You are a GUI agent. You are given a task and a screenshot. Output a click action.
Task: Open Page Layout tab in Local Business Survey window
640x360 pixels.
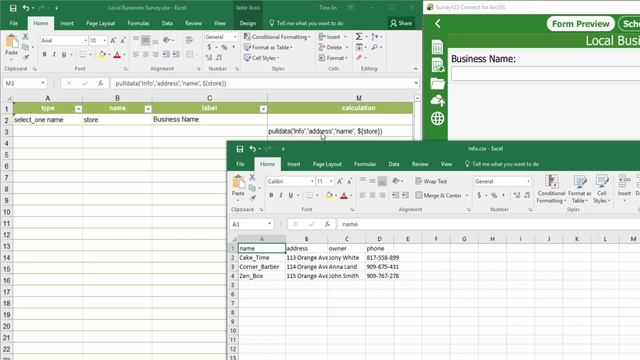(100, 23)
